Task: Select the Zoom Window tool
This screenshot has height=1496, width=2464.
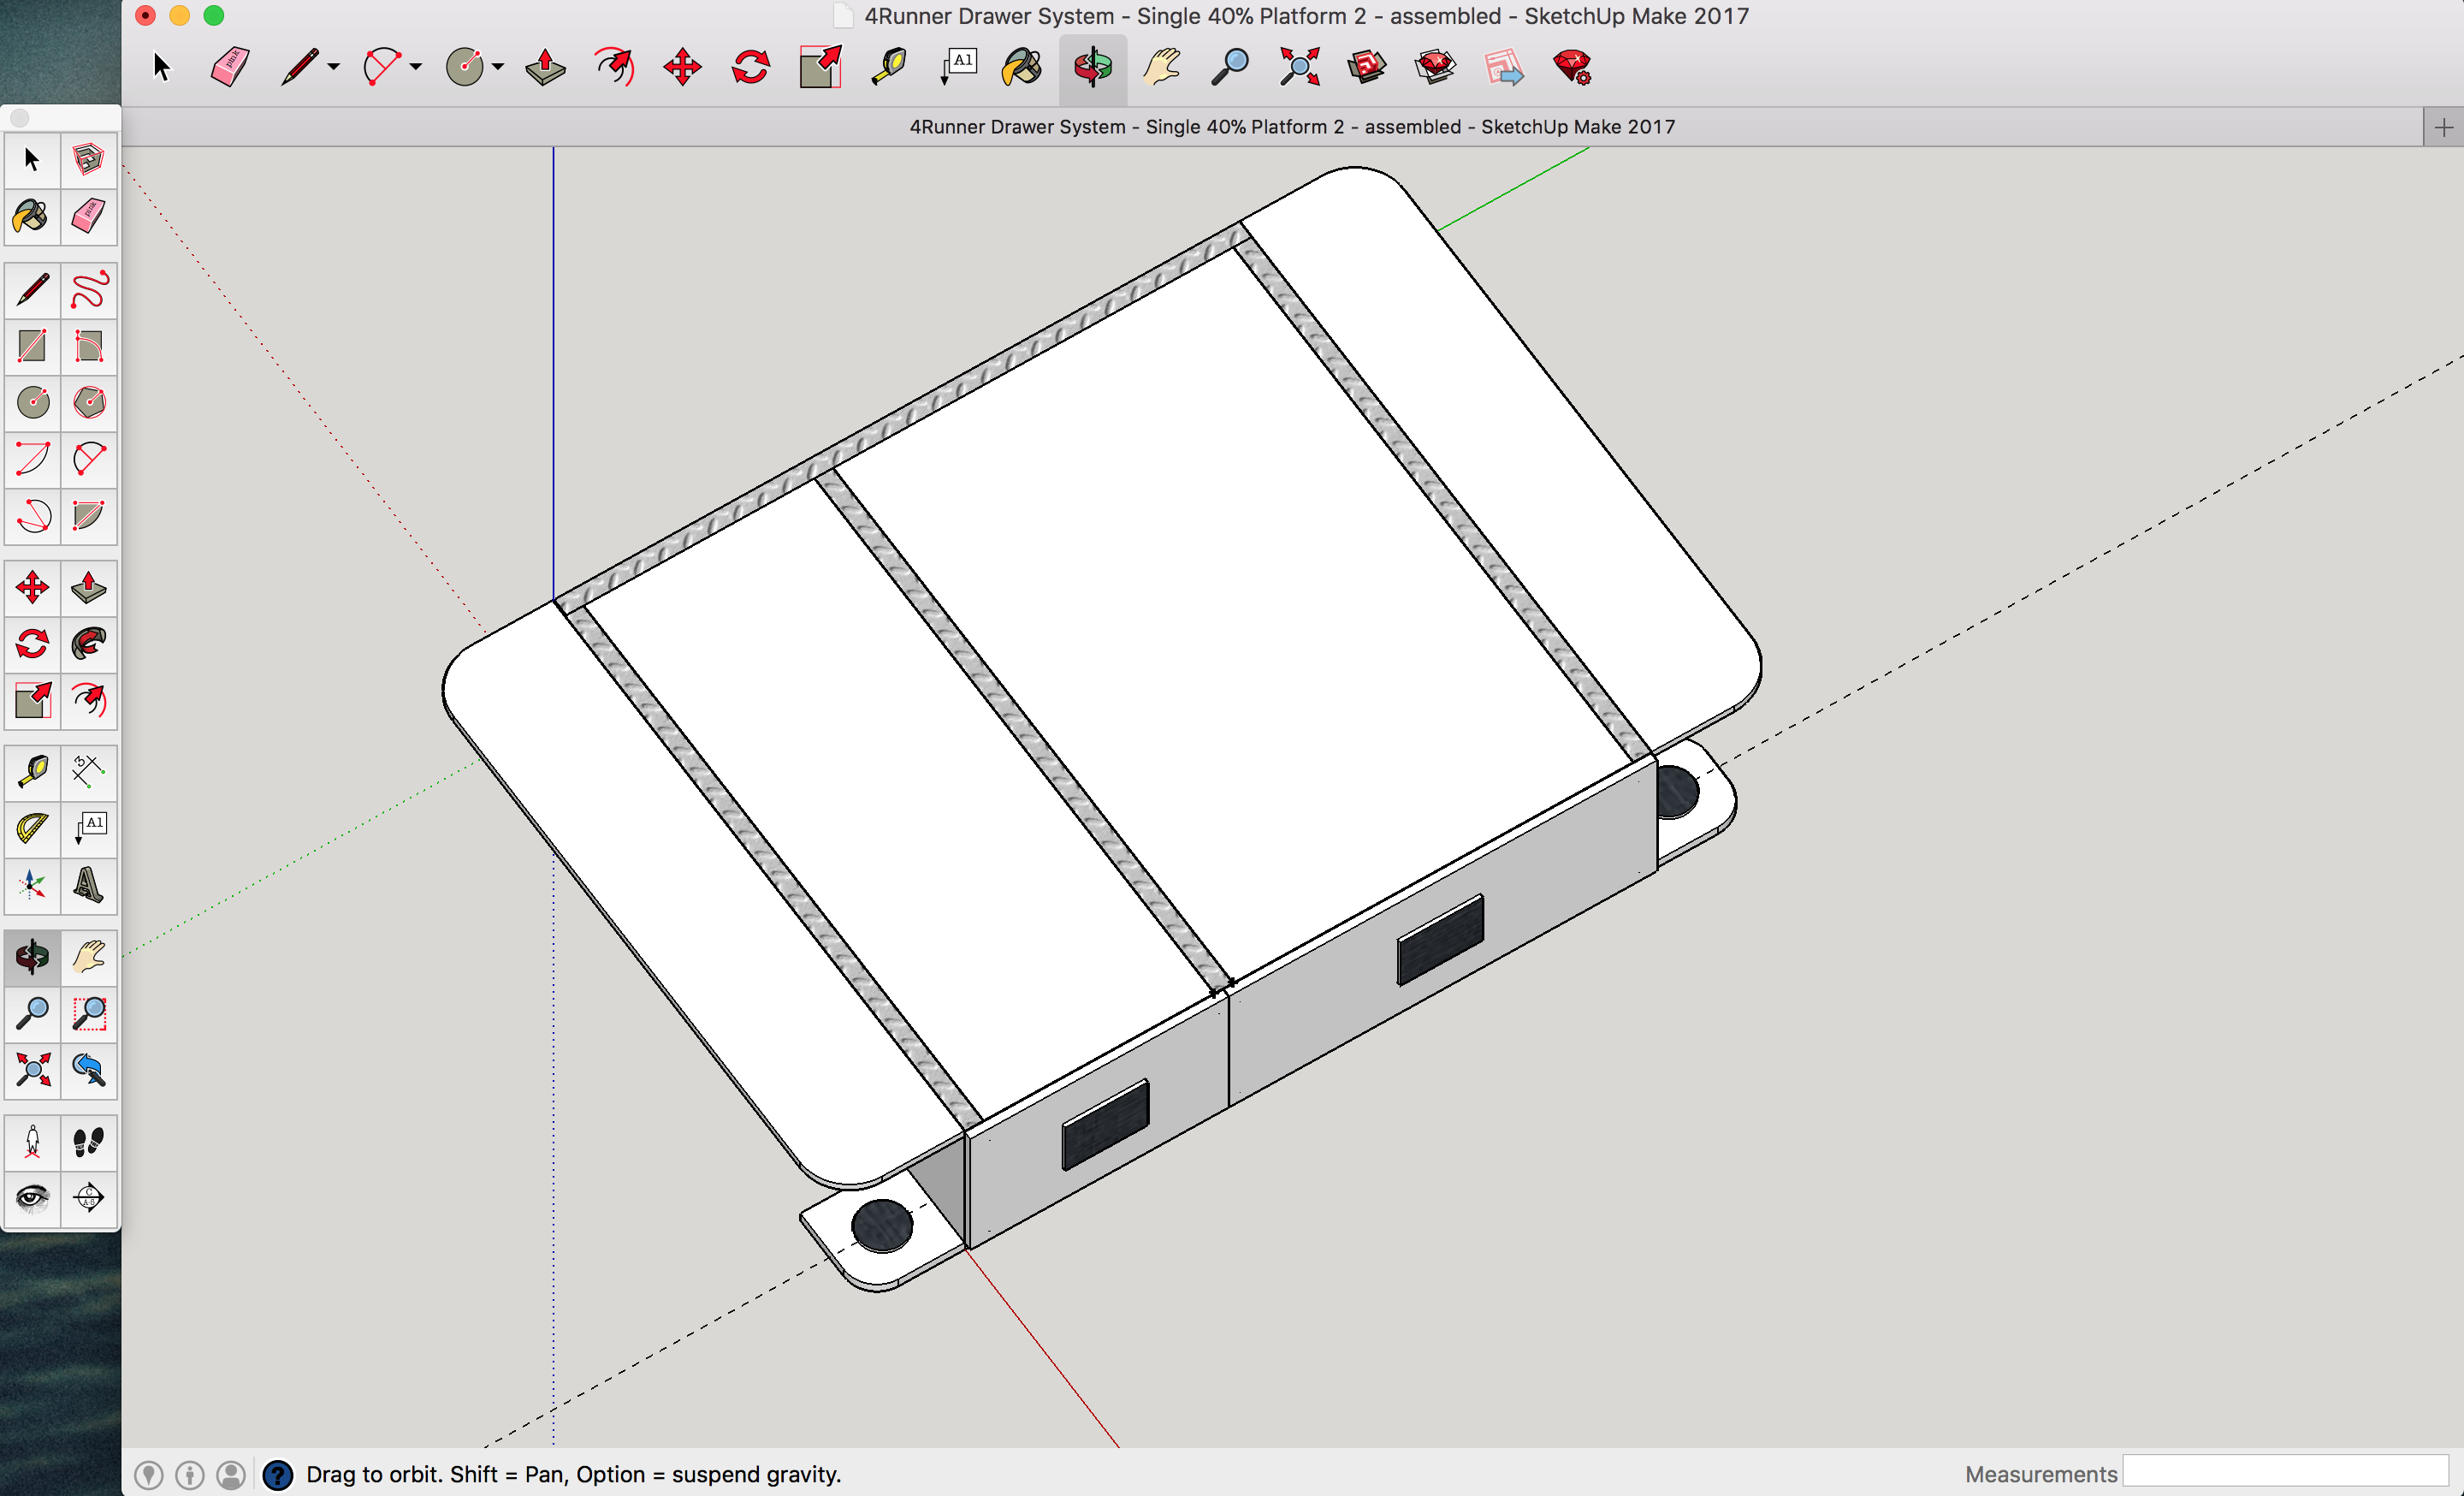Action: (x=89, y=1013)
